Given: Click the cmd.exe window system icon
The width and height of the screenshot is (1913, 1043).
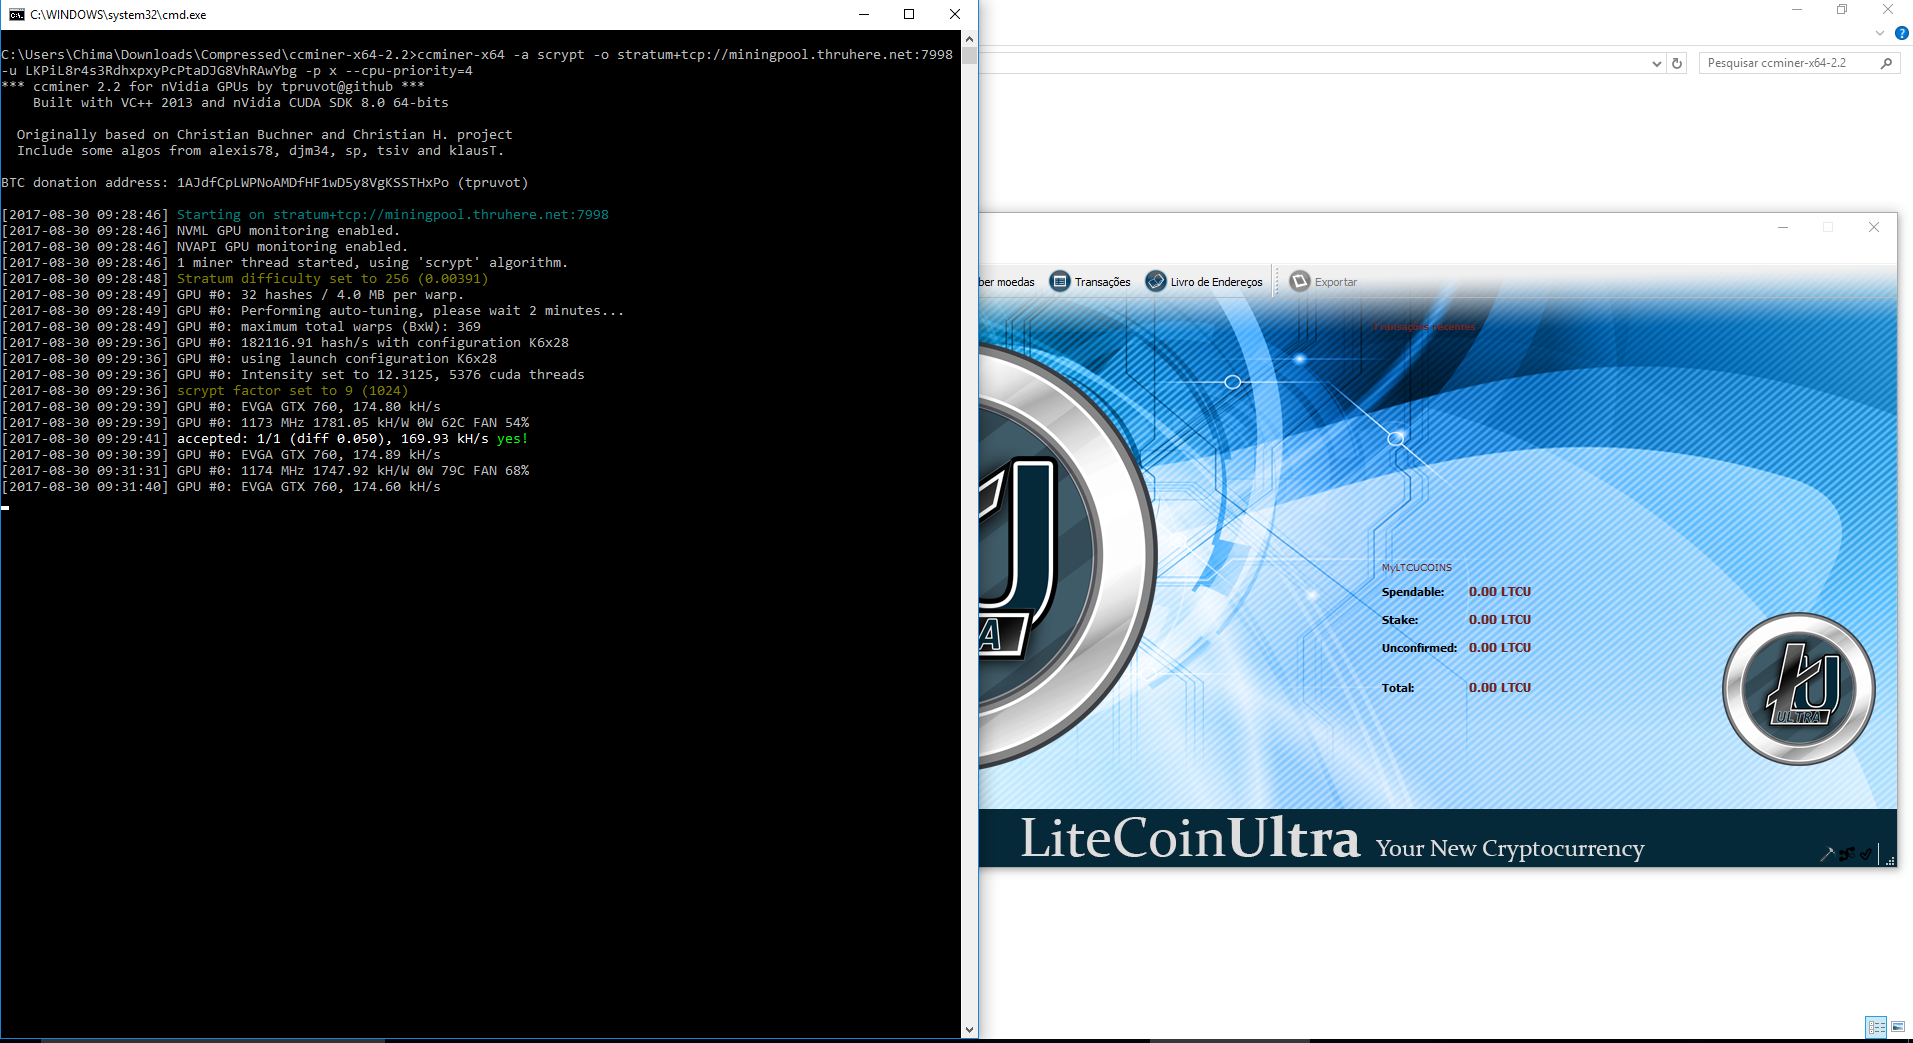Looking at the screenshot, I should (x=16, y=14).
